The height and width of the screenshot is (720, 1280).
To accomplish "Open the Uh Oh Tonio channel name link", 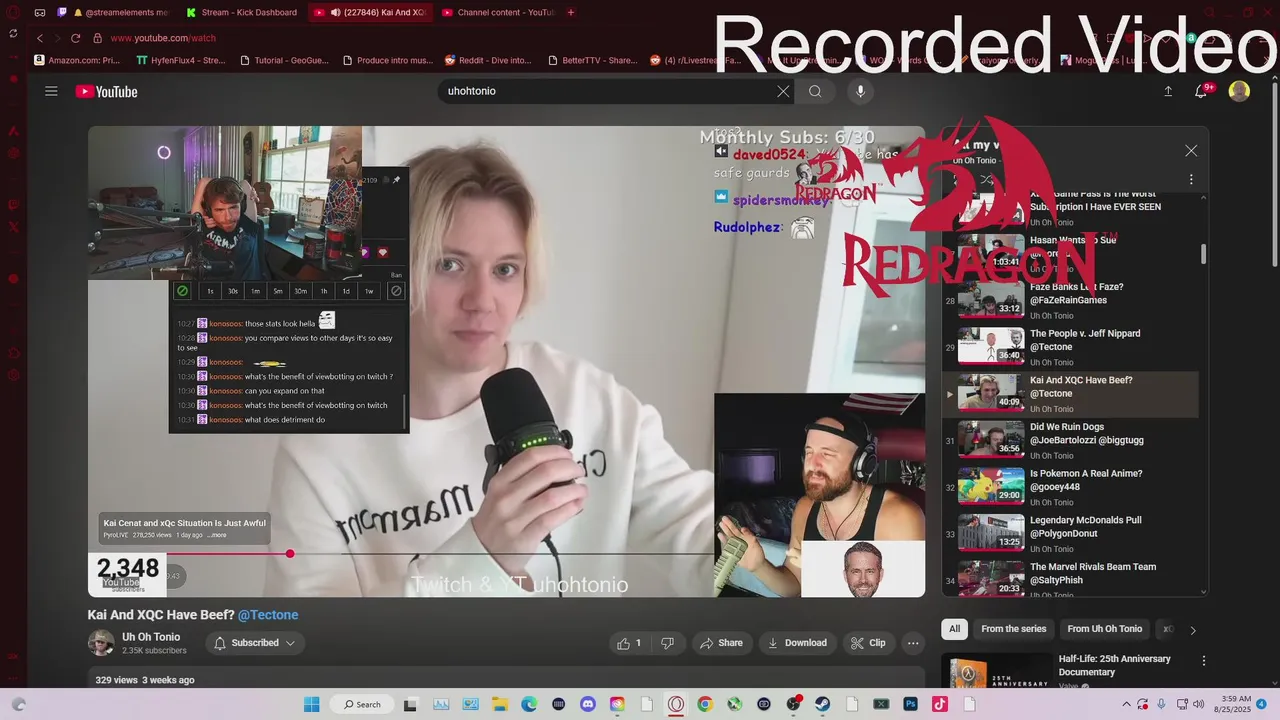I will [151, 637].
